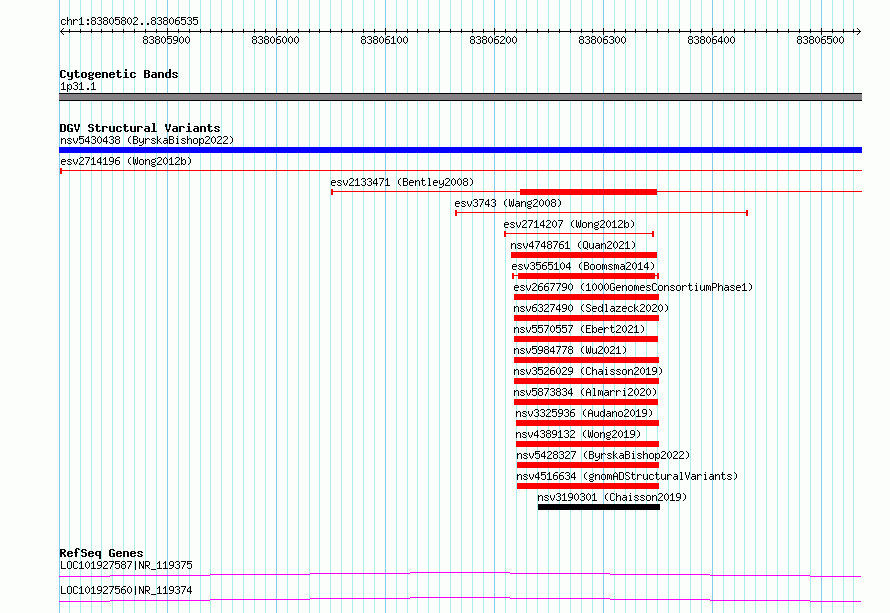The image size is (890, 613).
Task: Click the nsv4389132 Wong2019 variant label
Action: click(x=578, y=434)
